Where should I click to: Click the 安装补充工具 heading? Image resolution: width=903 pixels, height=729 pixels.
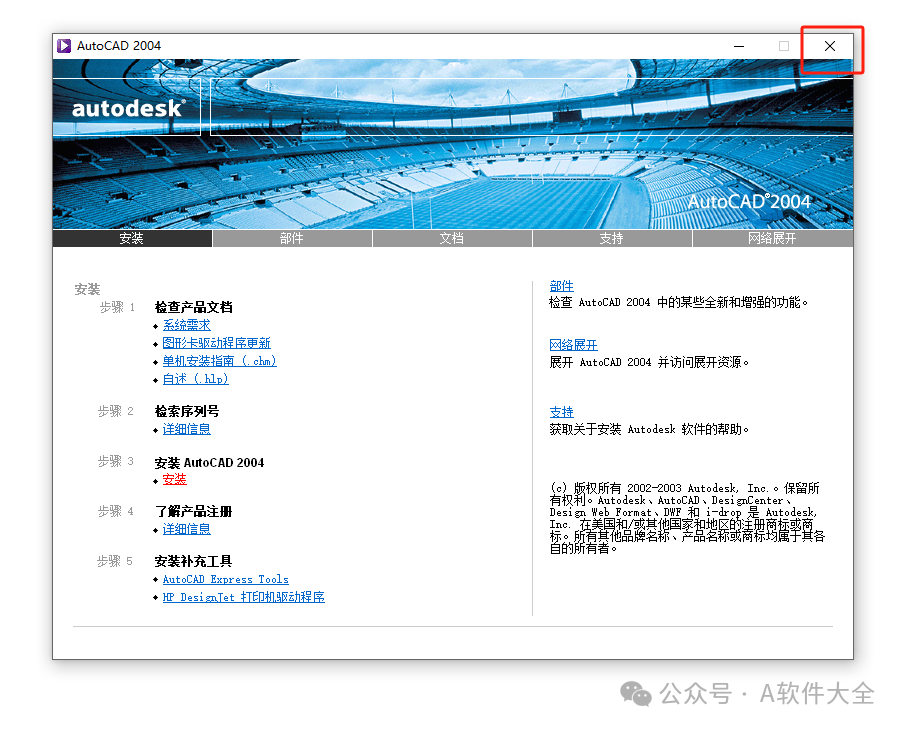(194, 561)
